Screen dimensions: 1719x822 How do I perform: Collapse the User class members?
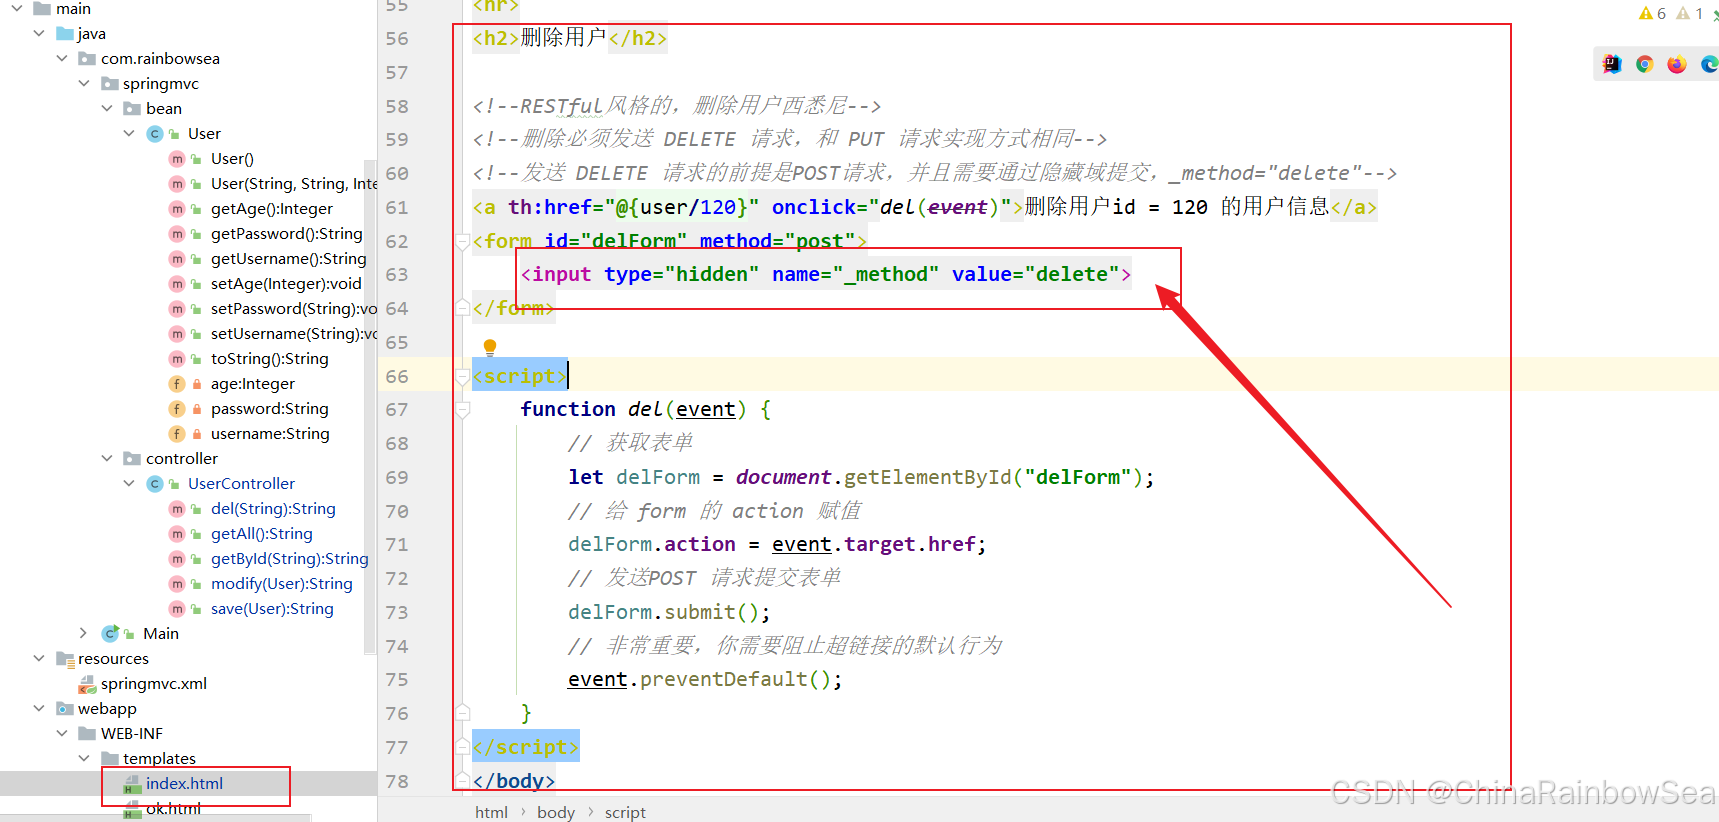pos(129,133)
